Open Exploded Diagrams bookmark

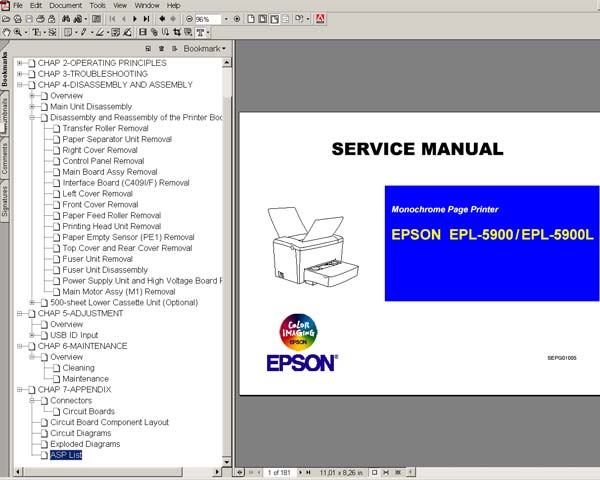tap(85, 444)
